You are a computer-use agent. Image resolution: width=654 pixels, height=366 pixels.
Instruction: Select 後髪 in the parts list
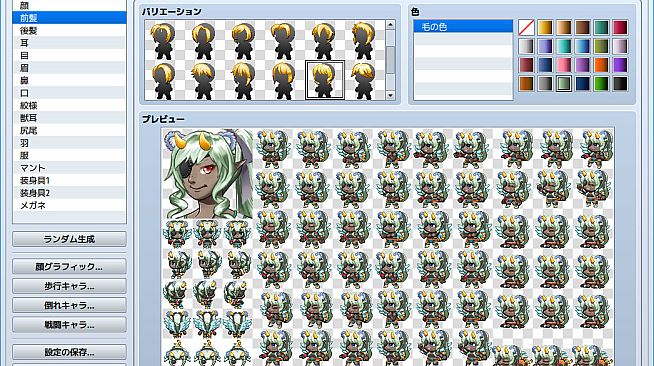[x=69, y=30]
